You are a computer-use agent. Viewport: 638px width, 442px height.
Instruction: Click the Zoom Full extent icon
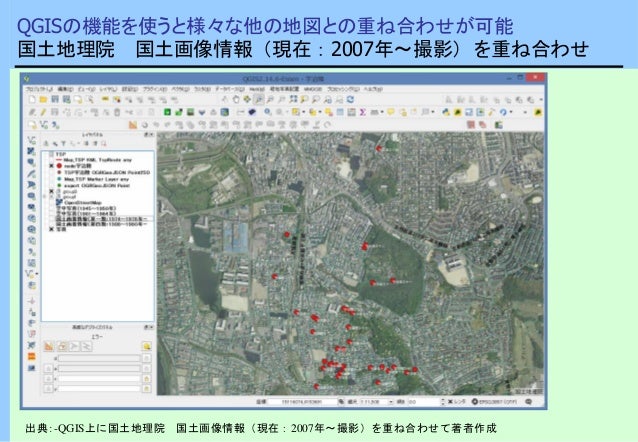tap(293, 99)
